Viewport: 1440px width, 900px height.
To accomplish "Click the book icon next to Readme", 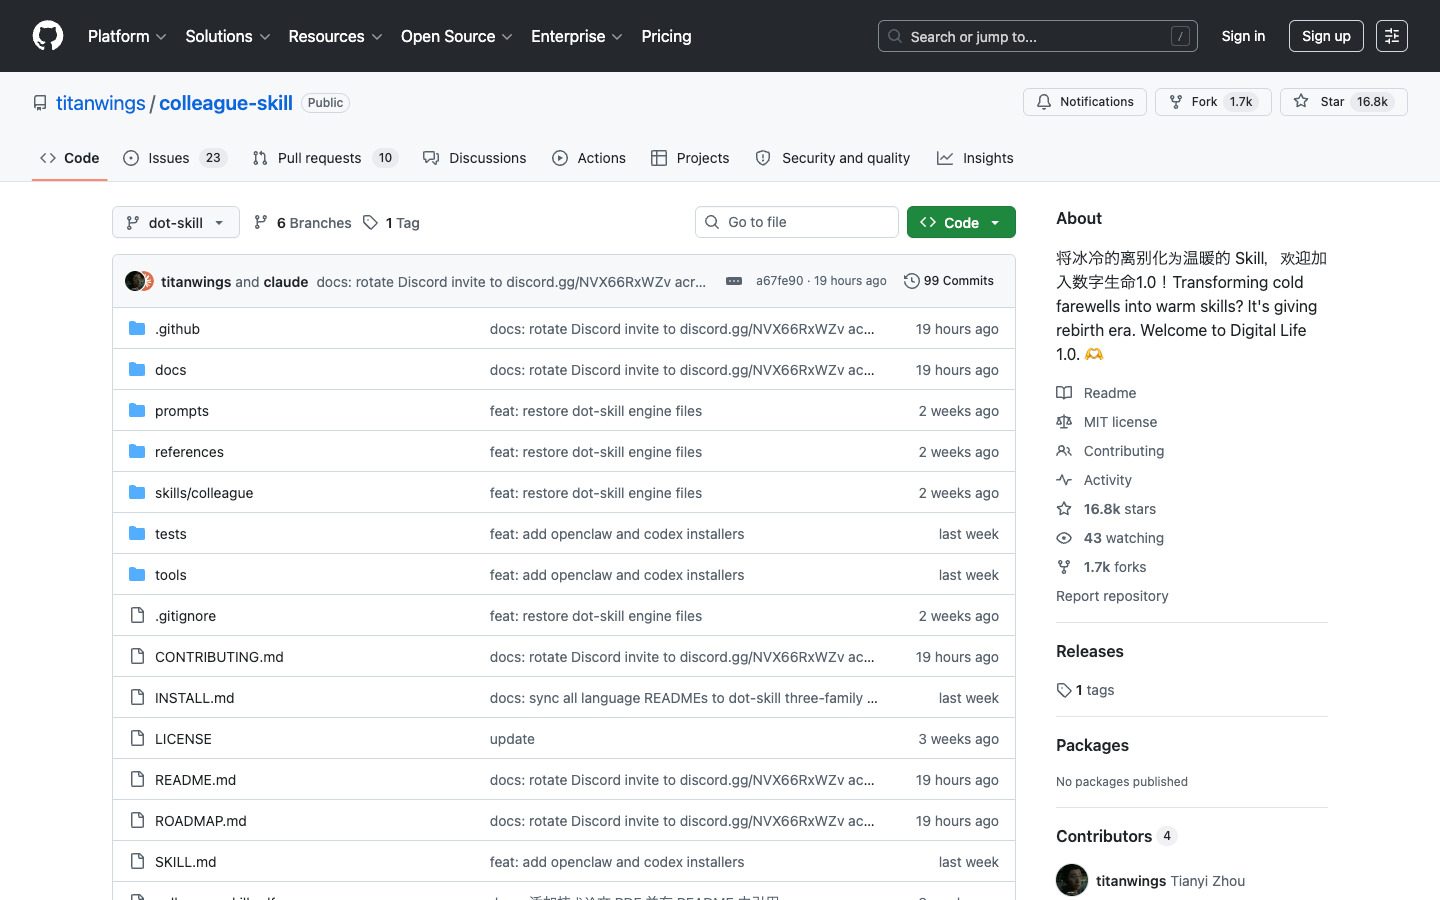I will pos(1064,393).
